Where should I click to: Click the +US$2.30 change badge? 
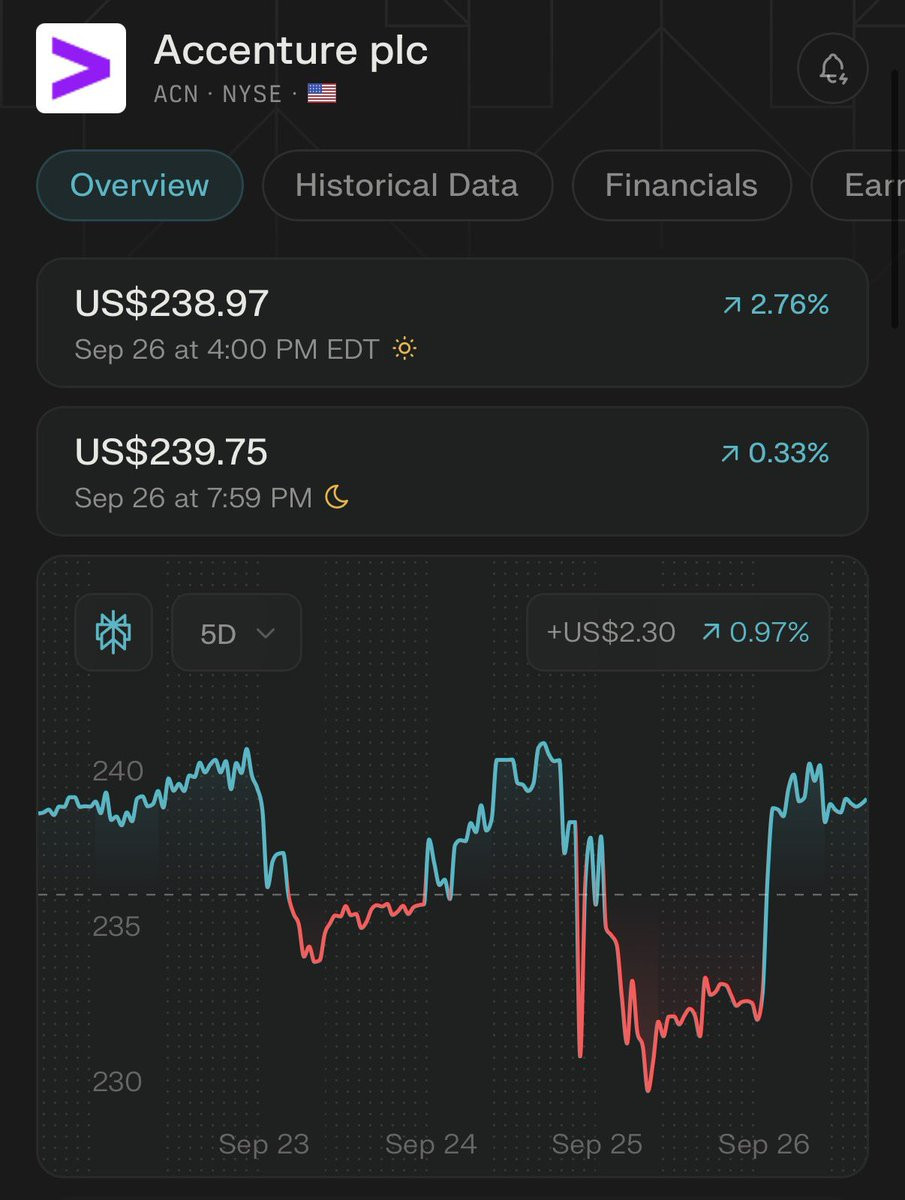click(611, 632)
